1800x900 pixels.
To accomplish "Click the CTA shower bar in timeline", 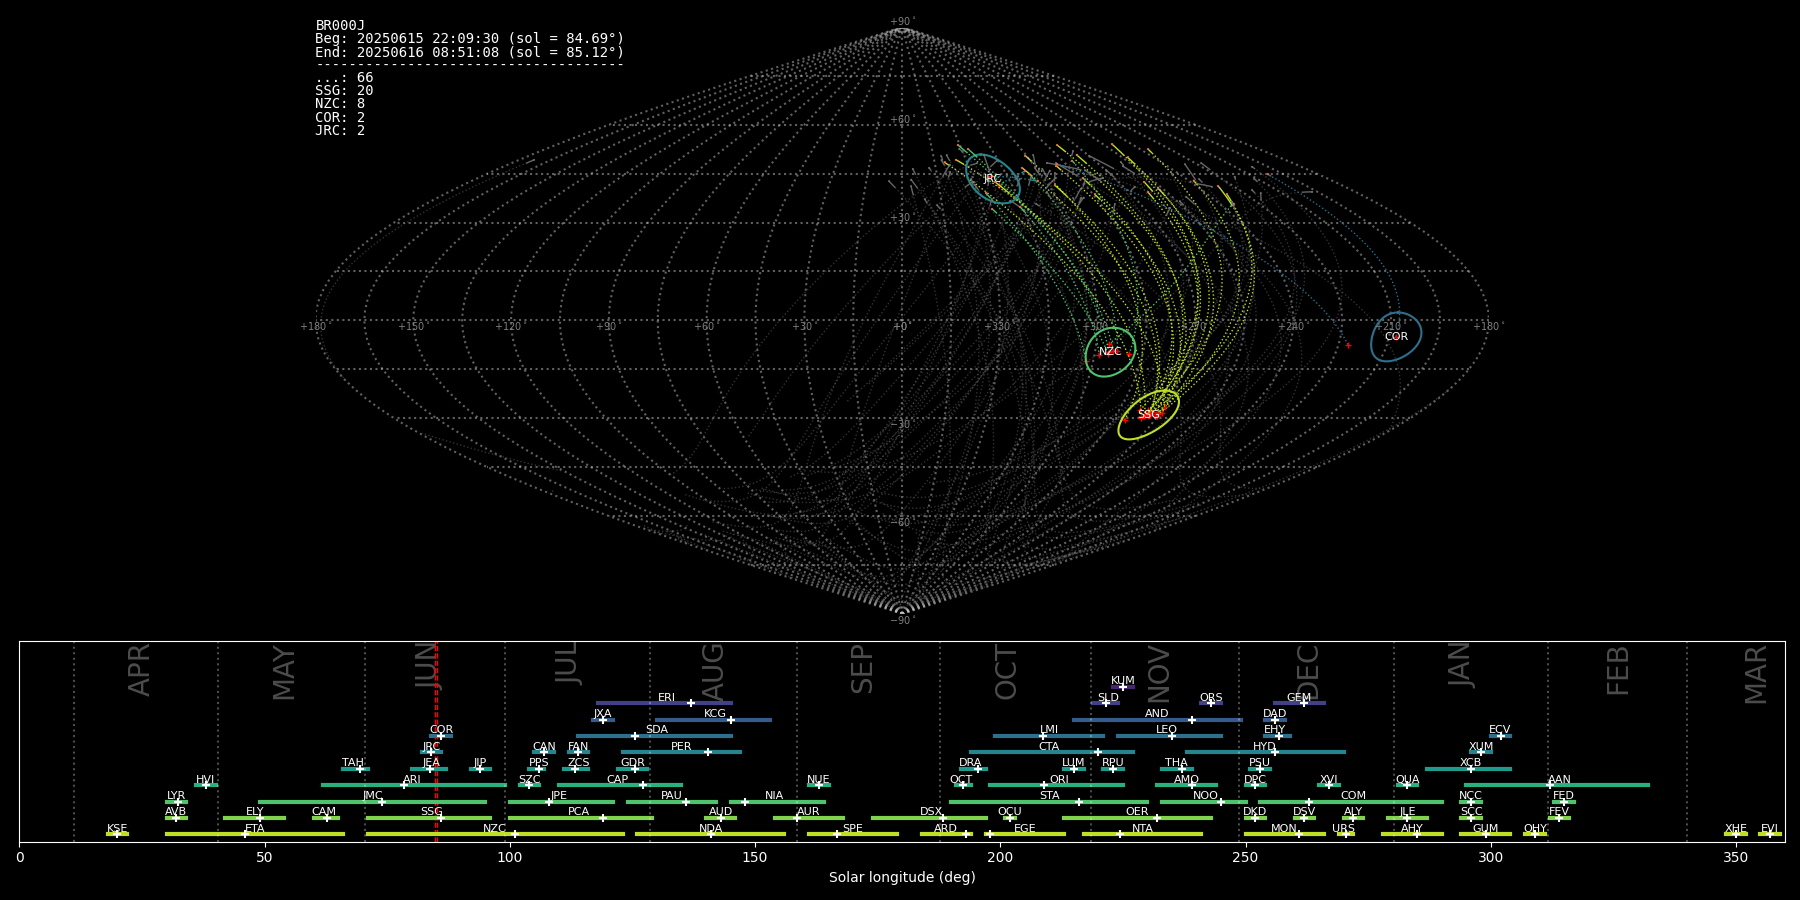I will click(x=1051, y=752).
